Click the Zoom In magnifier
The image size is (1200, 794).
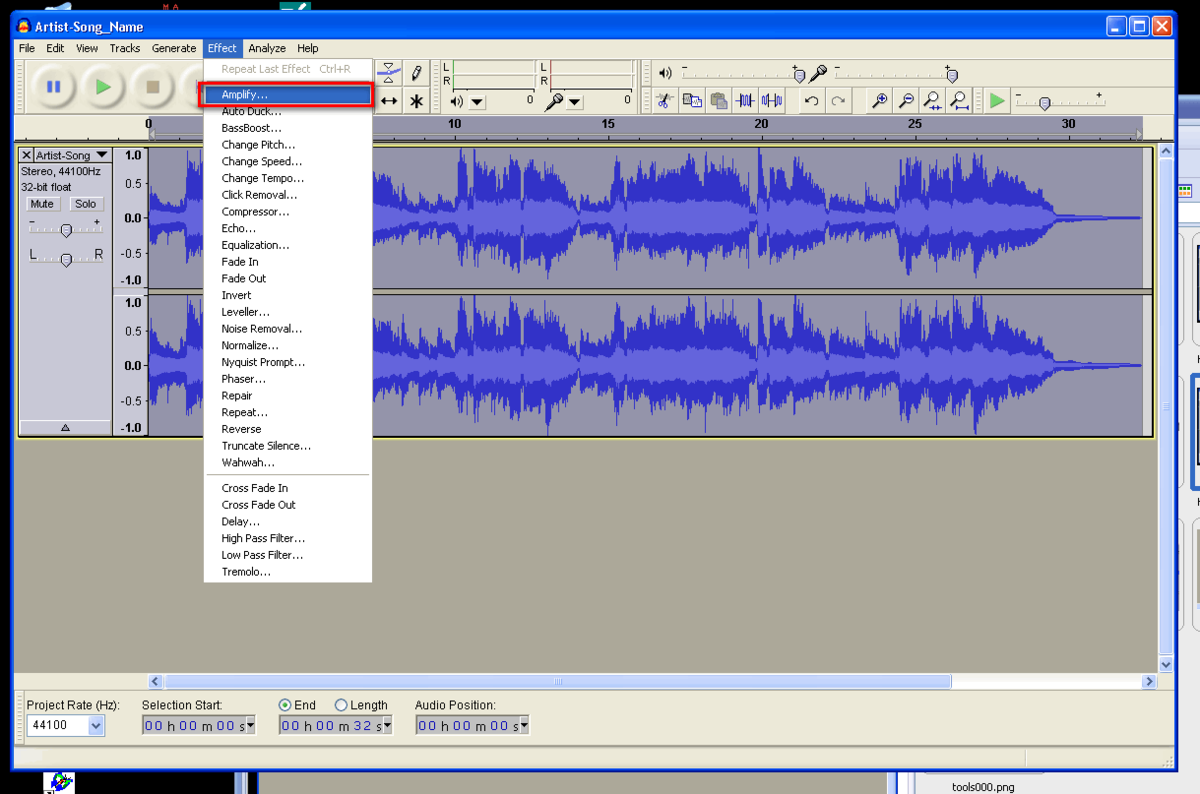880,100
